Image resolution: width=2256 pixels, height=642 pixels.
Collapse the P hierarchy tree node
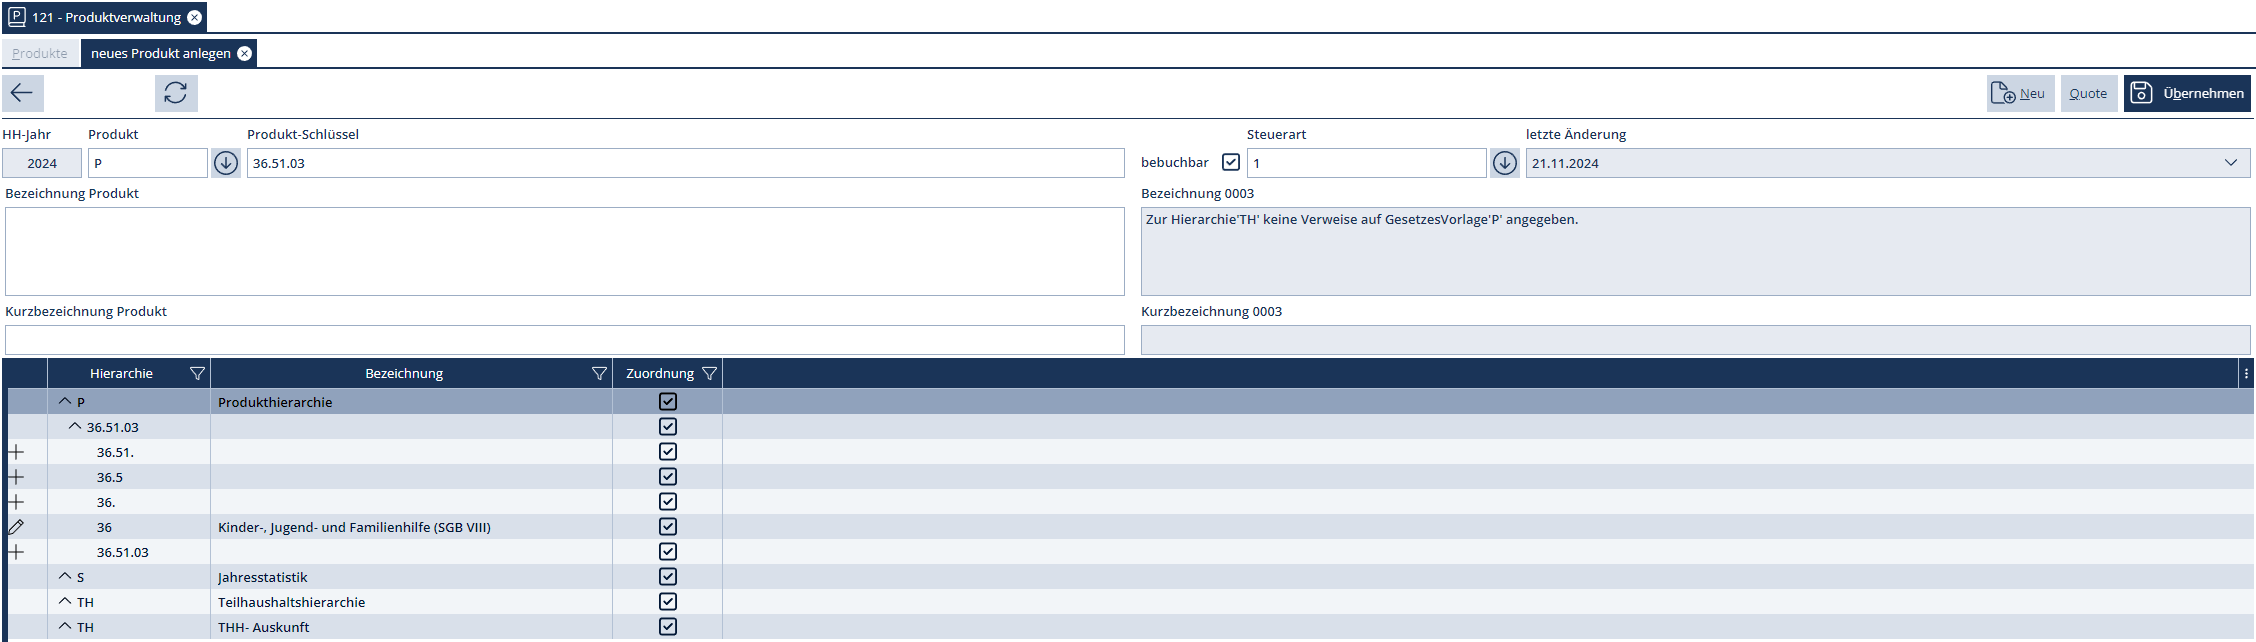pos(65,402)
